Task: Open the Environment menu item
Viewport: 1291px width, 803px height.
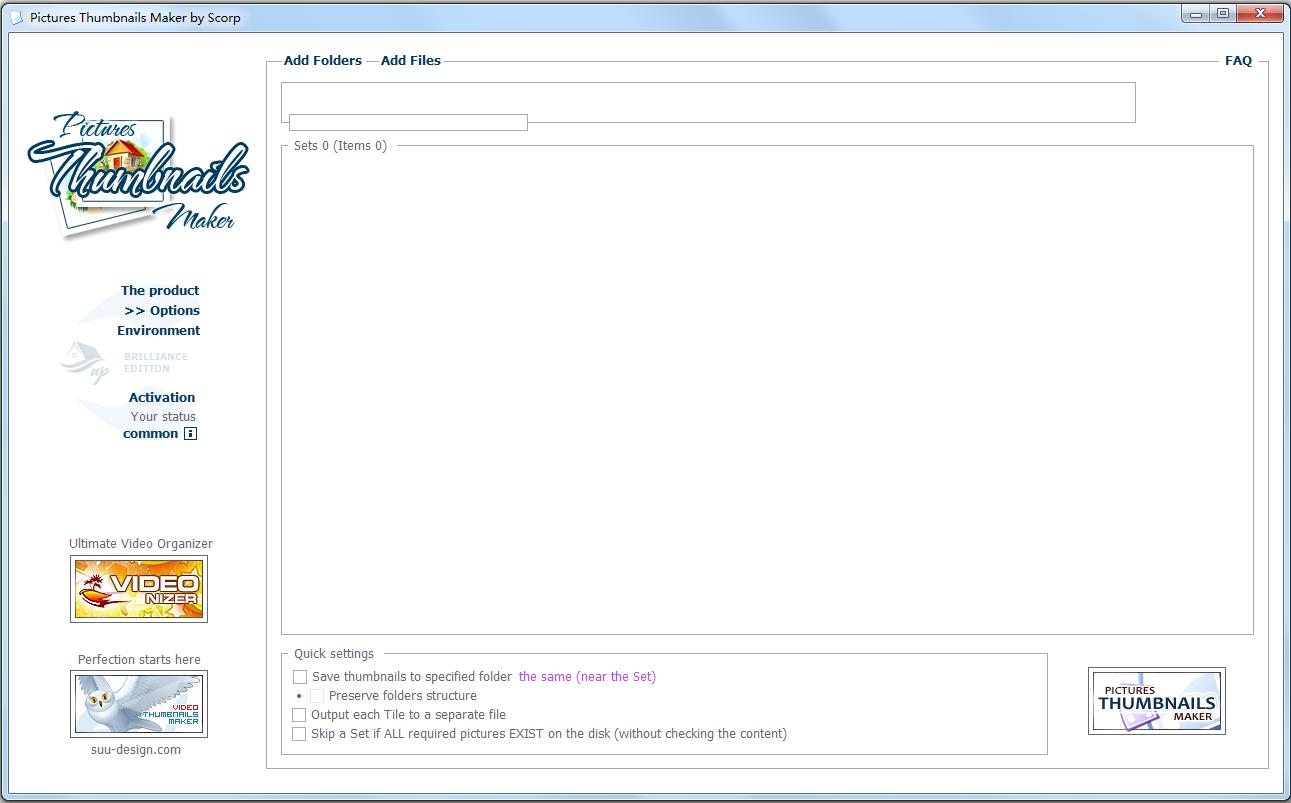Action: [x=159, y=330]
